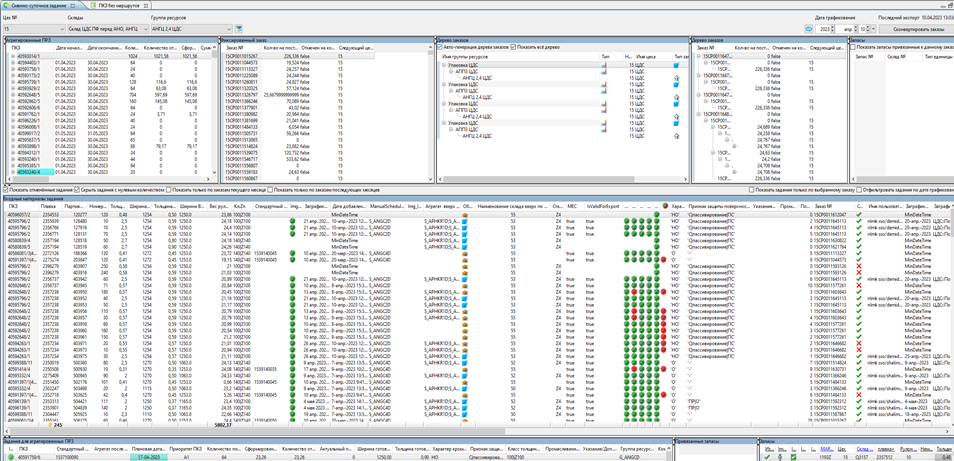Click the house icon in the first АНГЦ 2,4 ЦДС row

tap(677, 78)
